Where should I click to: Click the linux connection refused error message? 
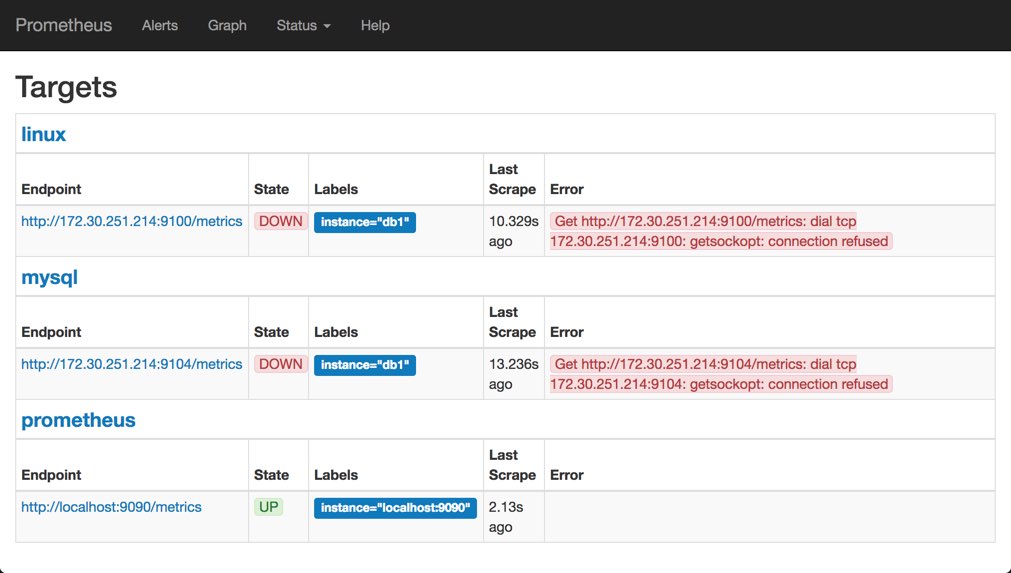tap(719, 231)
